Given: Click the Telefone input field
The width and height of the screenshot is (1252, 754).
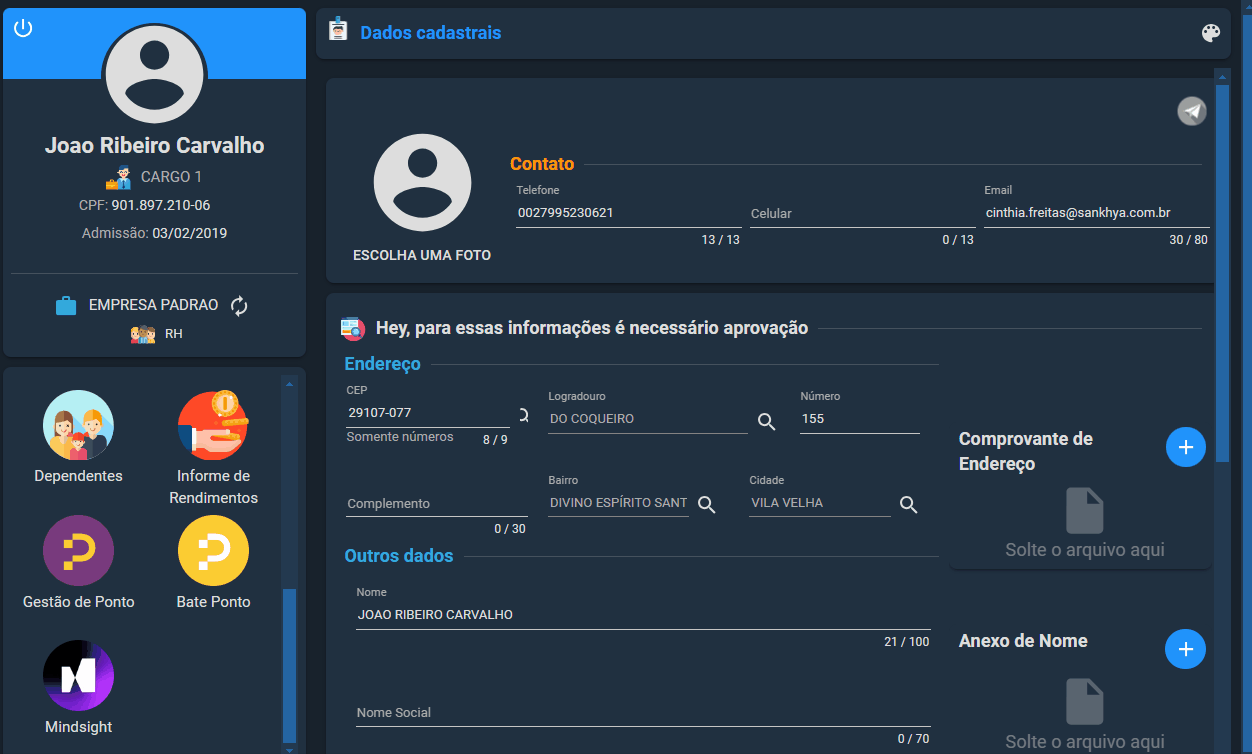Looking at the screenshot, I should pos(628,213).
